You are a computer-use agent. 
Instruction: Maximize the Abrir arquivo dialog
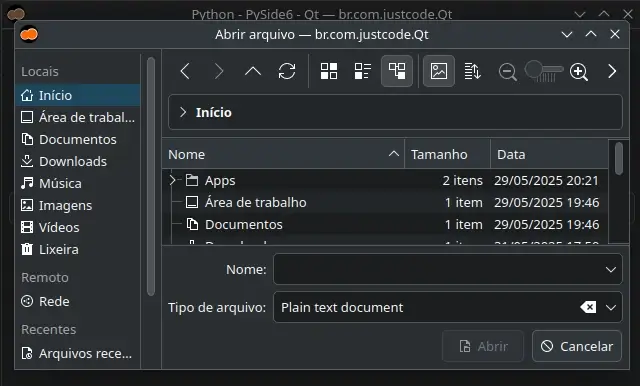591,34
